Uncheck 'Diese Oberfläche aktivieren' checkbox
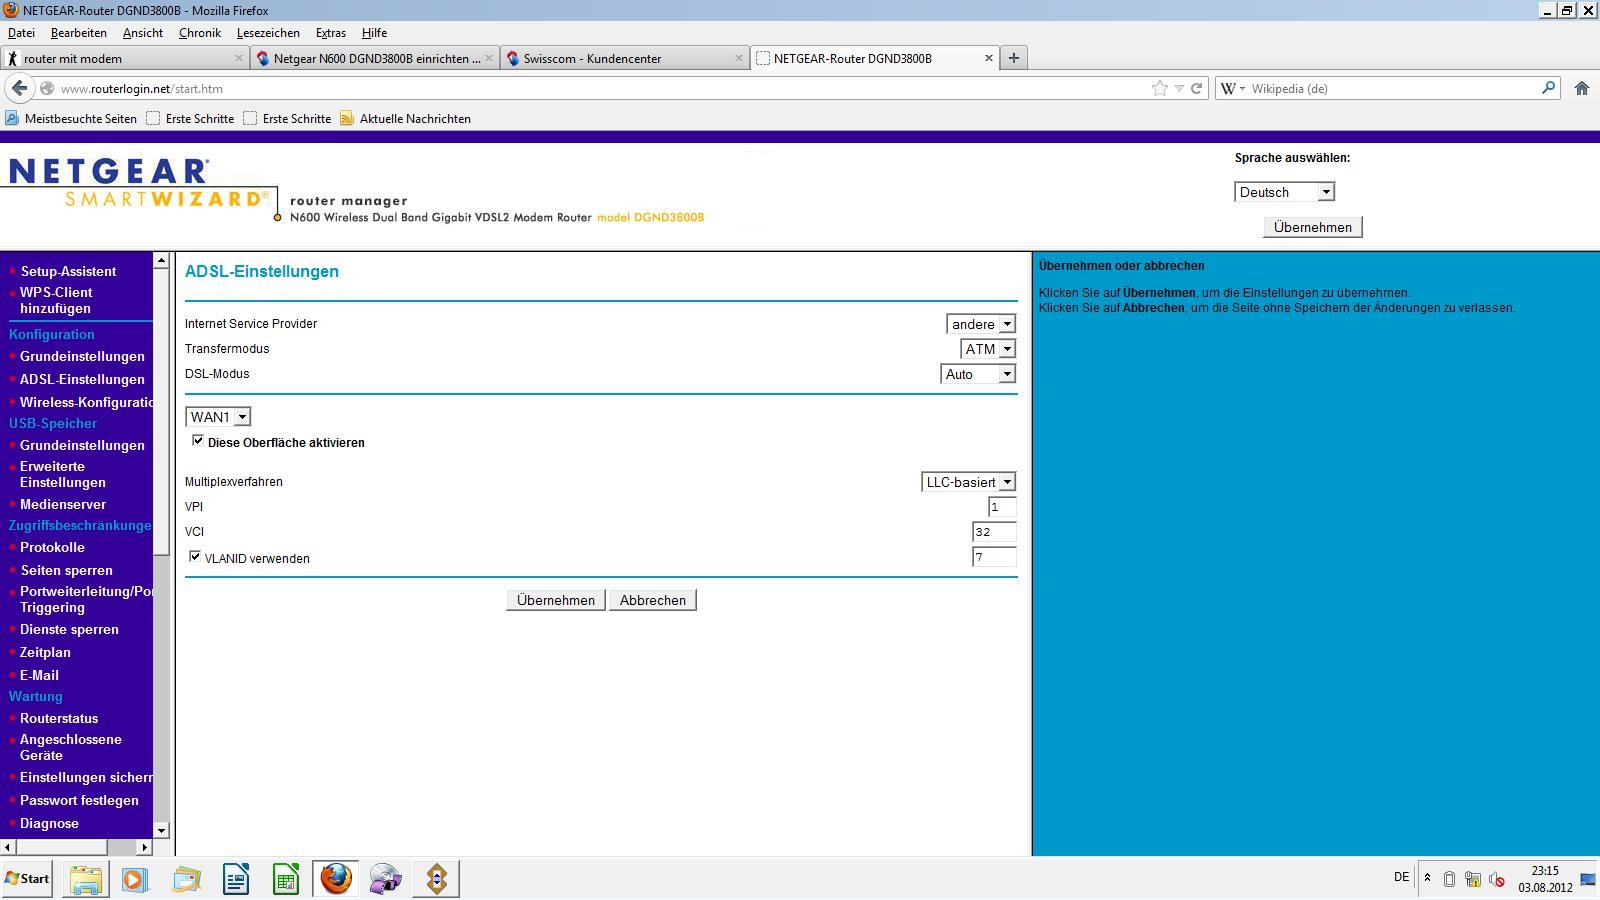The height and width of the screenshot is (900, 1600). click(198, 441)
